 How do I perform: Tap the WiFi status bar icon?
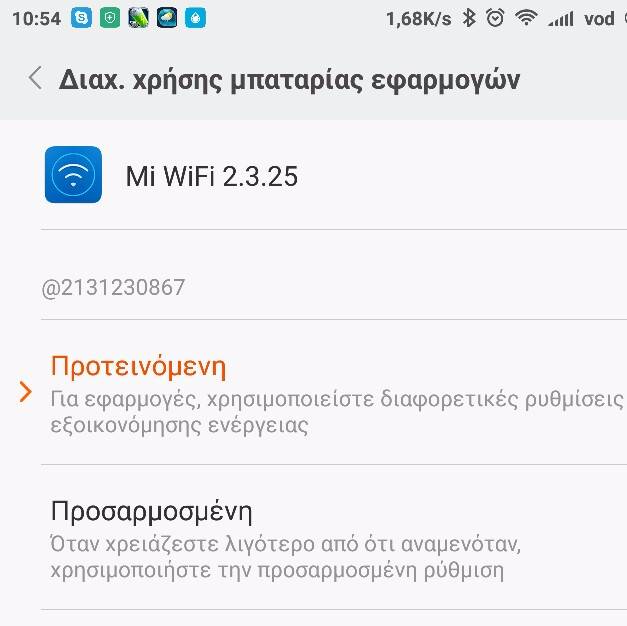pos(526,18)
